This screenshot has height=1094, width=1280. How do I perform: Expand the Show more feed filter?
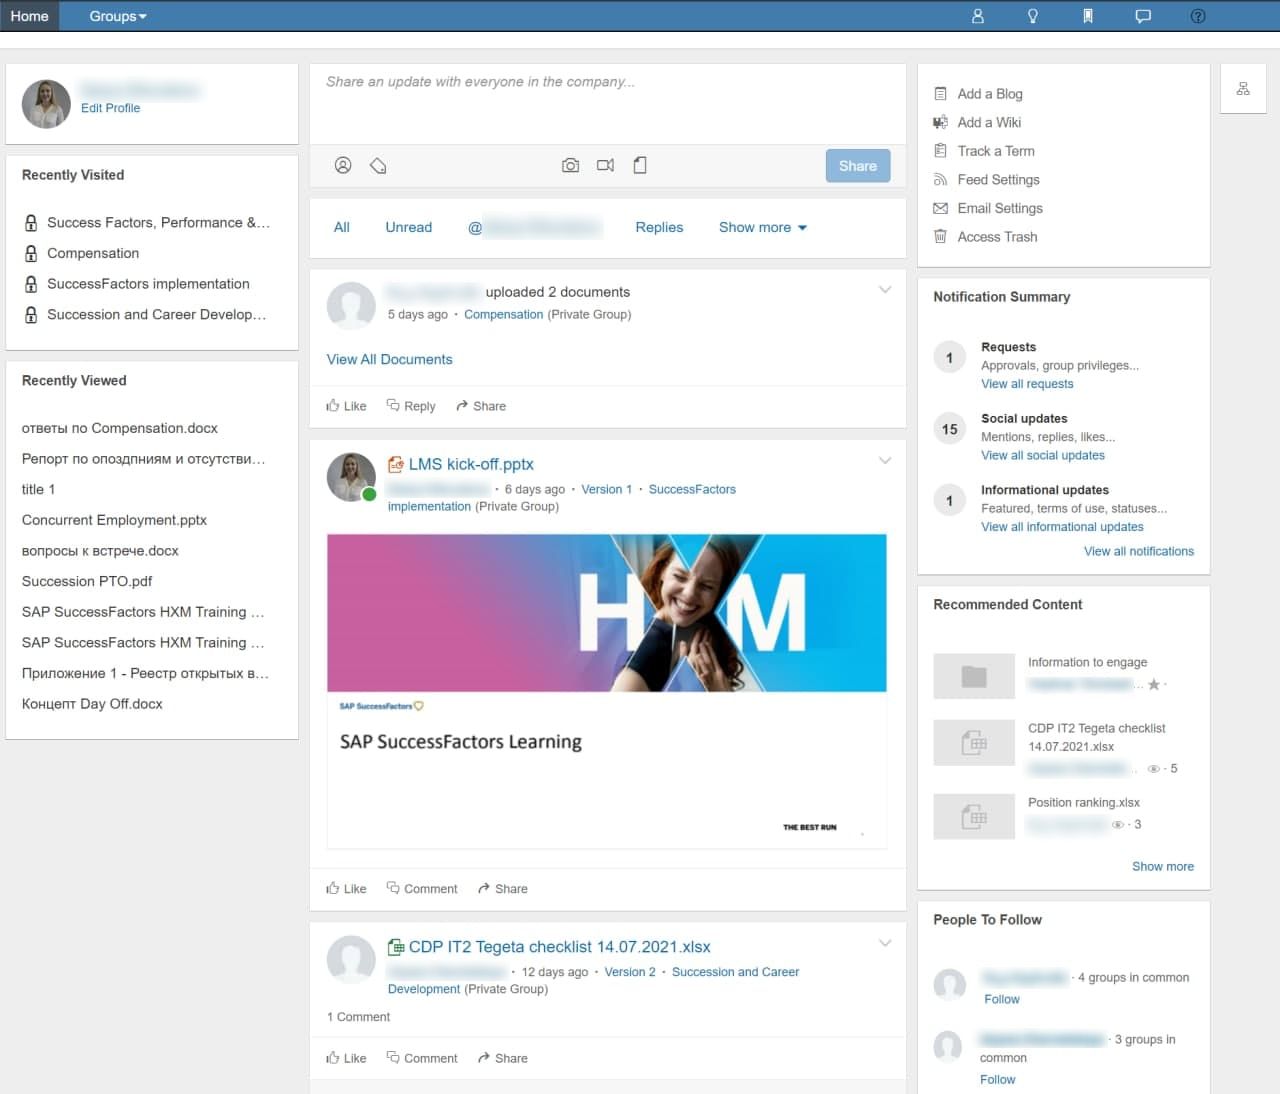point(763,228)
